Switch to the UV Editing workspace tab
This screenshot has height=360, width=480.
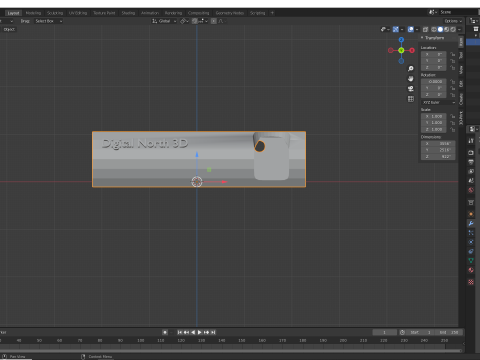78,13
